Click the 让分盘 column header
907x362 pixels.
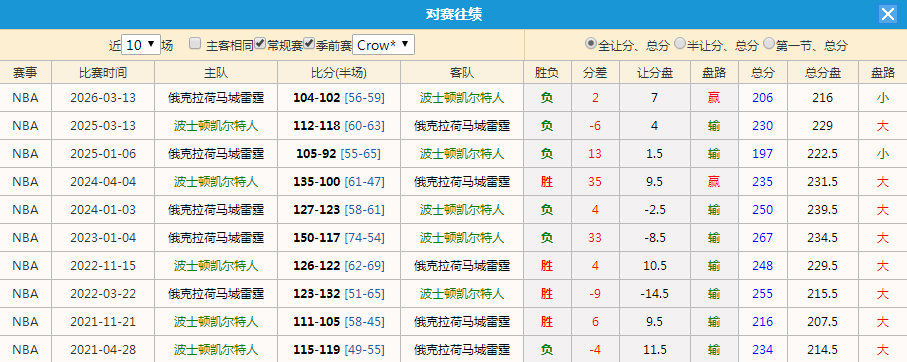[x=655, y=72]
